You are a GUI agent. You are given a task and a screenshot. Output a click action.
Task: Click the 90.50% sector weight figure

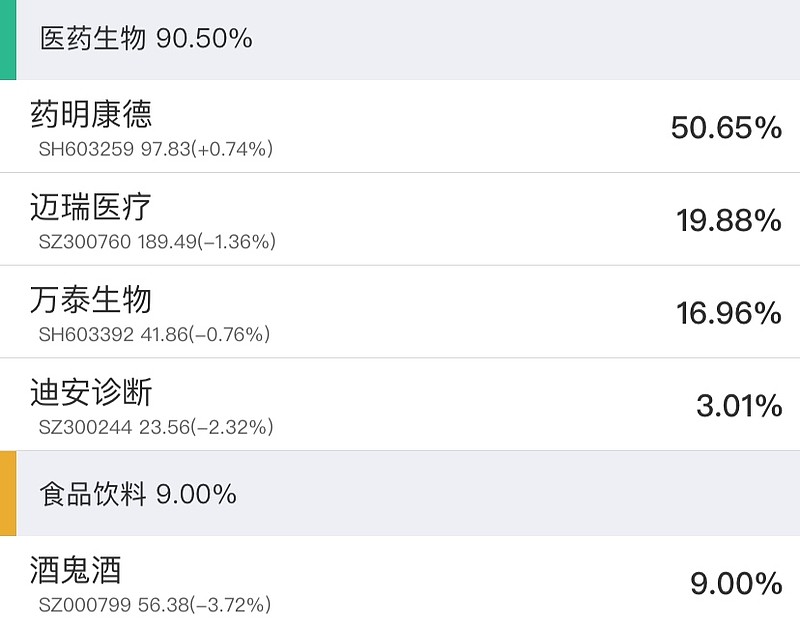point(205,39)
